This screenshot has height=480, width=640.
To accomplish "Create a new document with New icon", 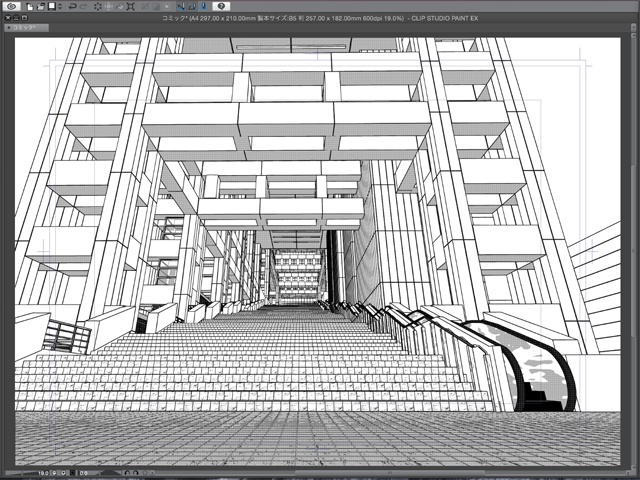I will pyautogui.click(x=30, y=7).
